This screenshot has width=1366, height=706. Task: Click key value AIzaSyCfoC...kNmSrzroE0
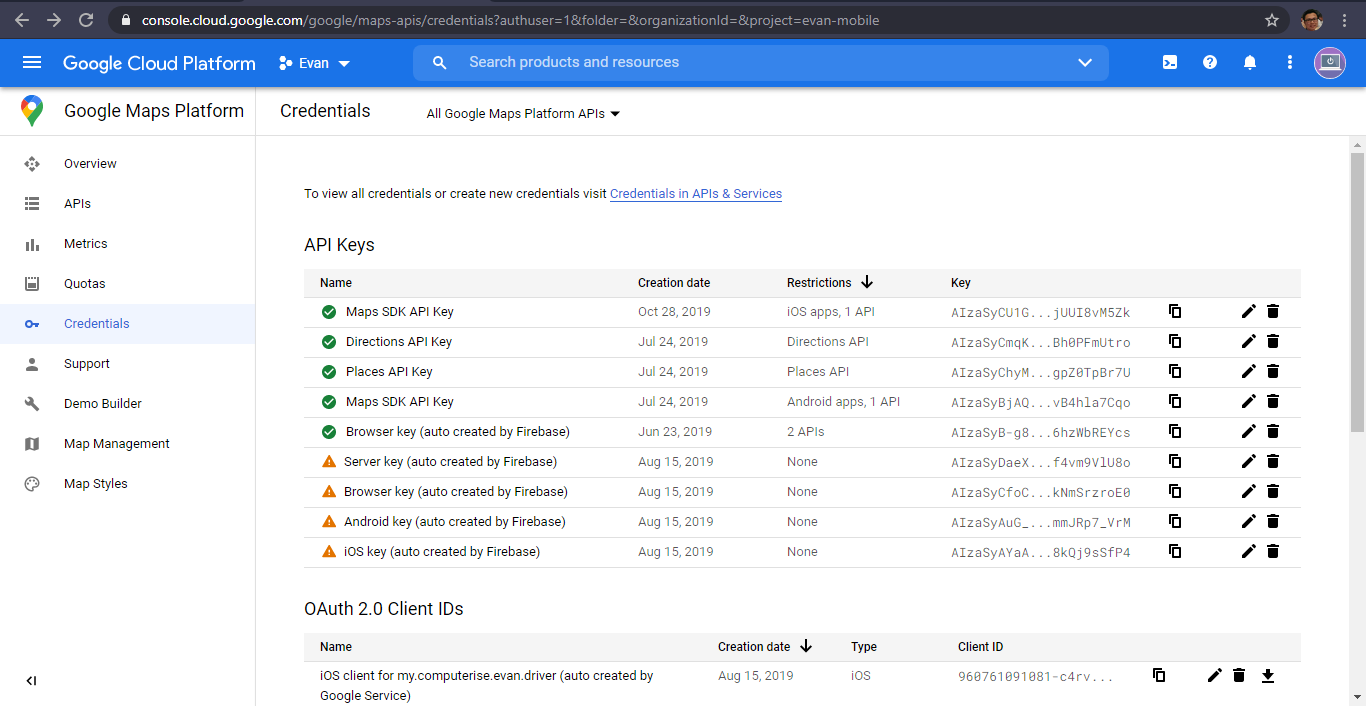tap(1041, 492)
